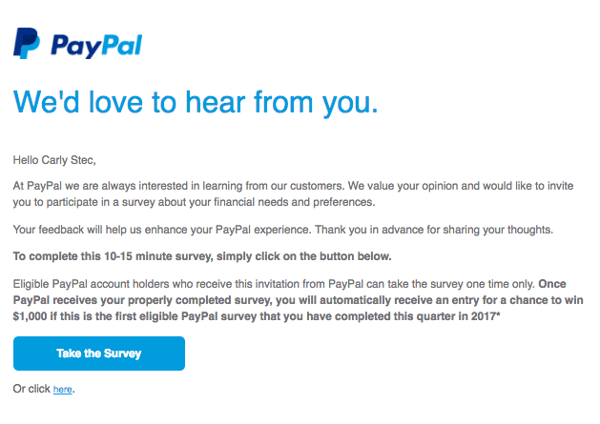Click the PayPal double-P logo icon
Screen dimensions: 600x424
tap(27, 45)
